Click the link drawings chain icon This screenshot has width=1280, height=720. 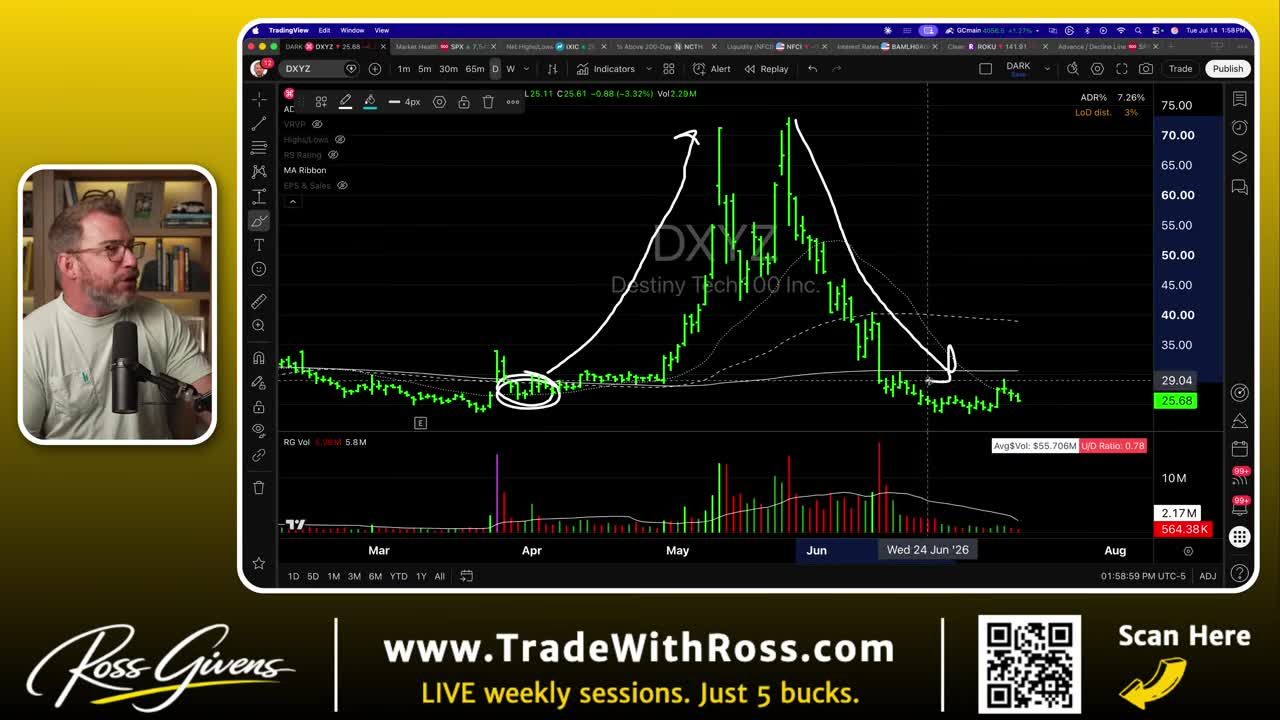259,455
